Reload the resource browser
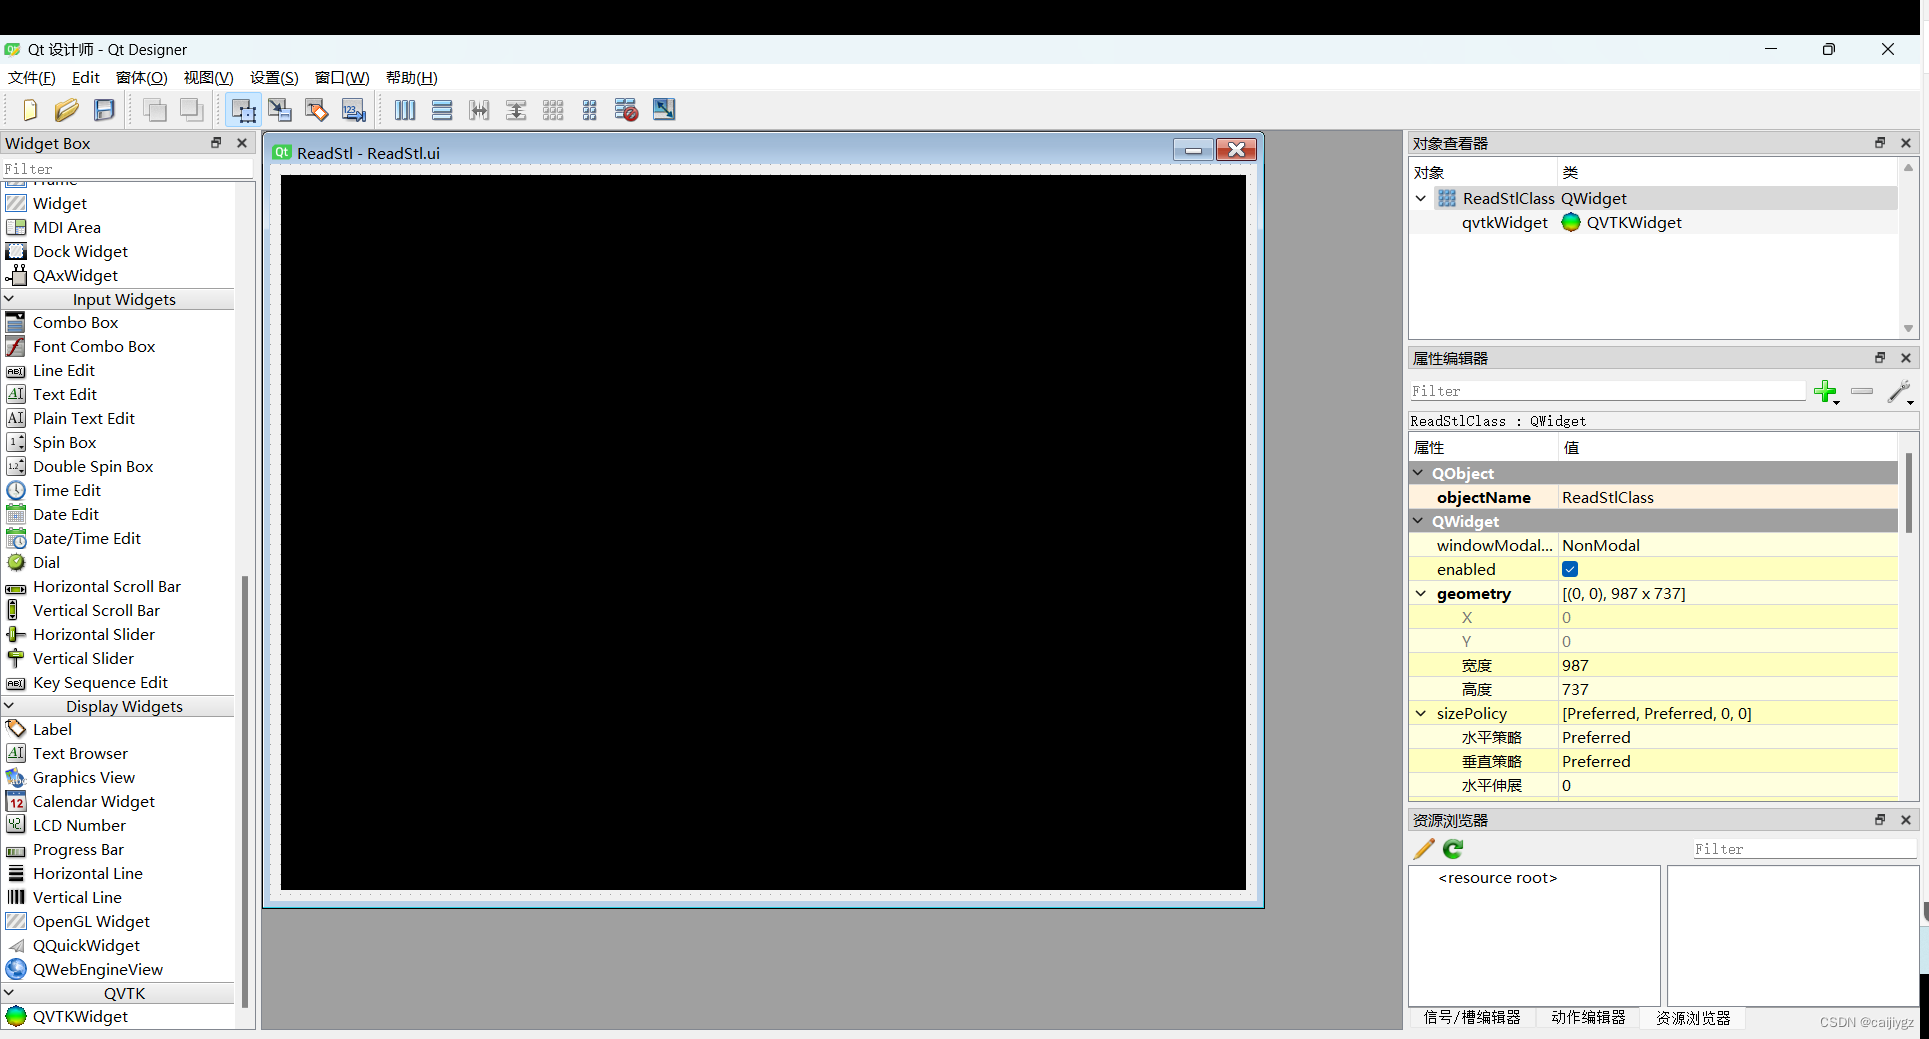Screen dimensions: 1929x1039 coord(1452,848)
